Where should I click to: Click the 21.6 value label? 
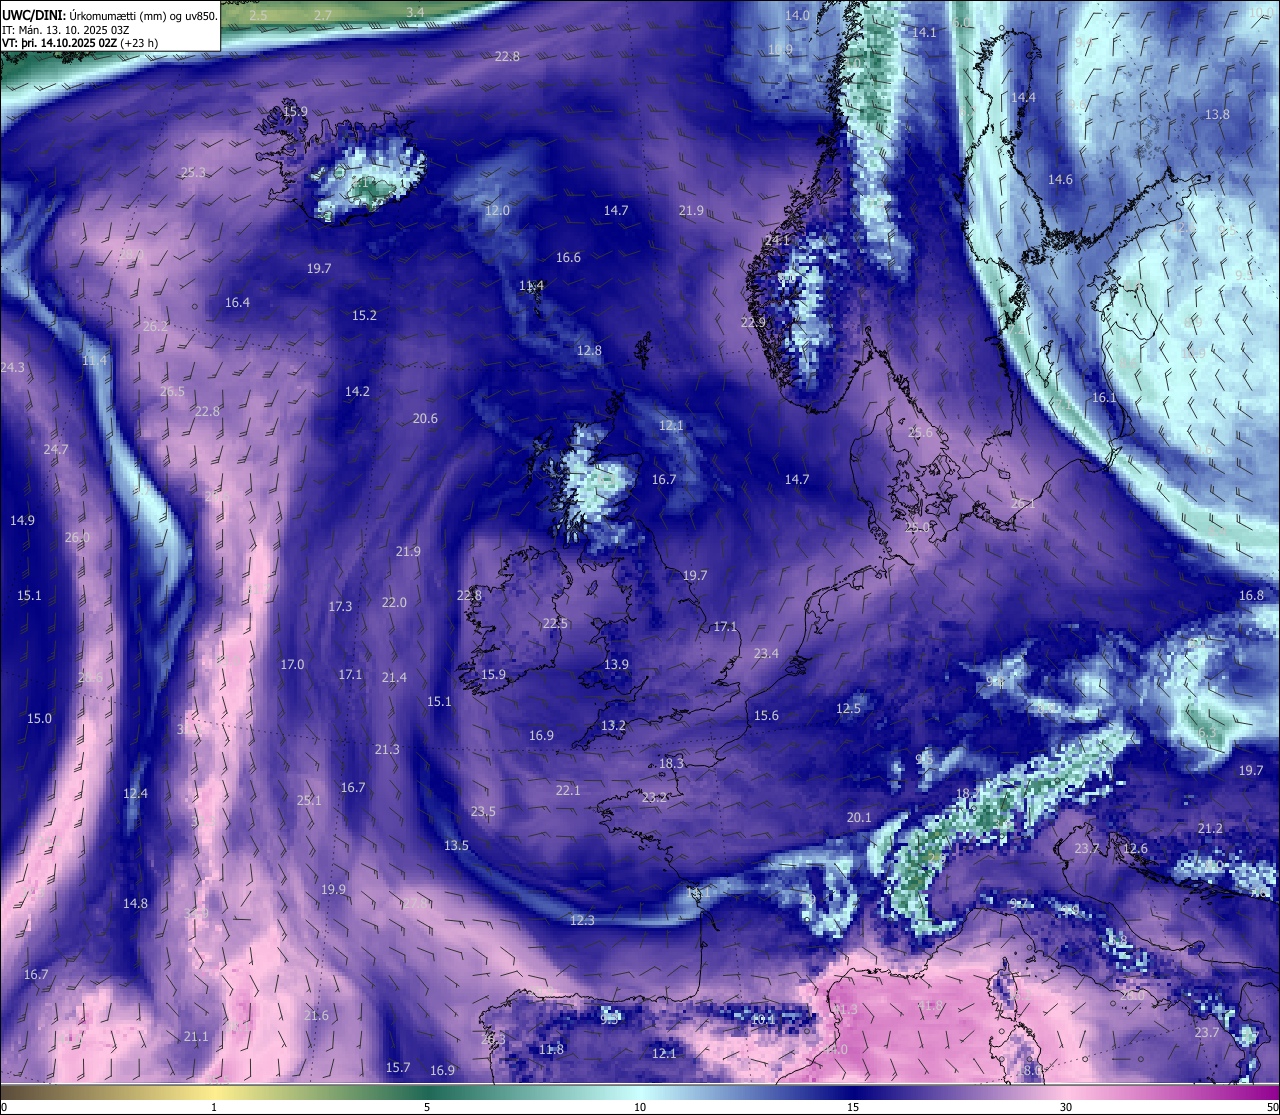click(316, 1015)
